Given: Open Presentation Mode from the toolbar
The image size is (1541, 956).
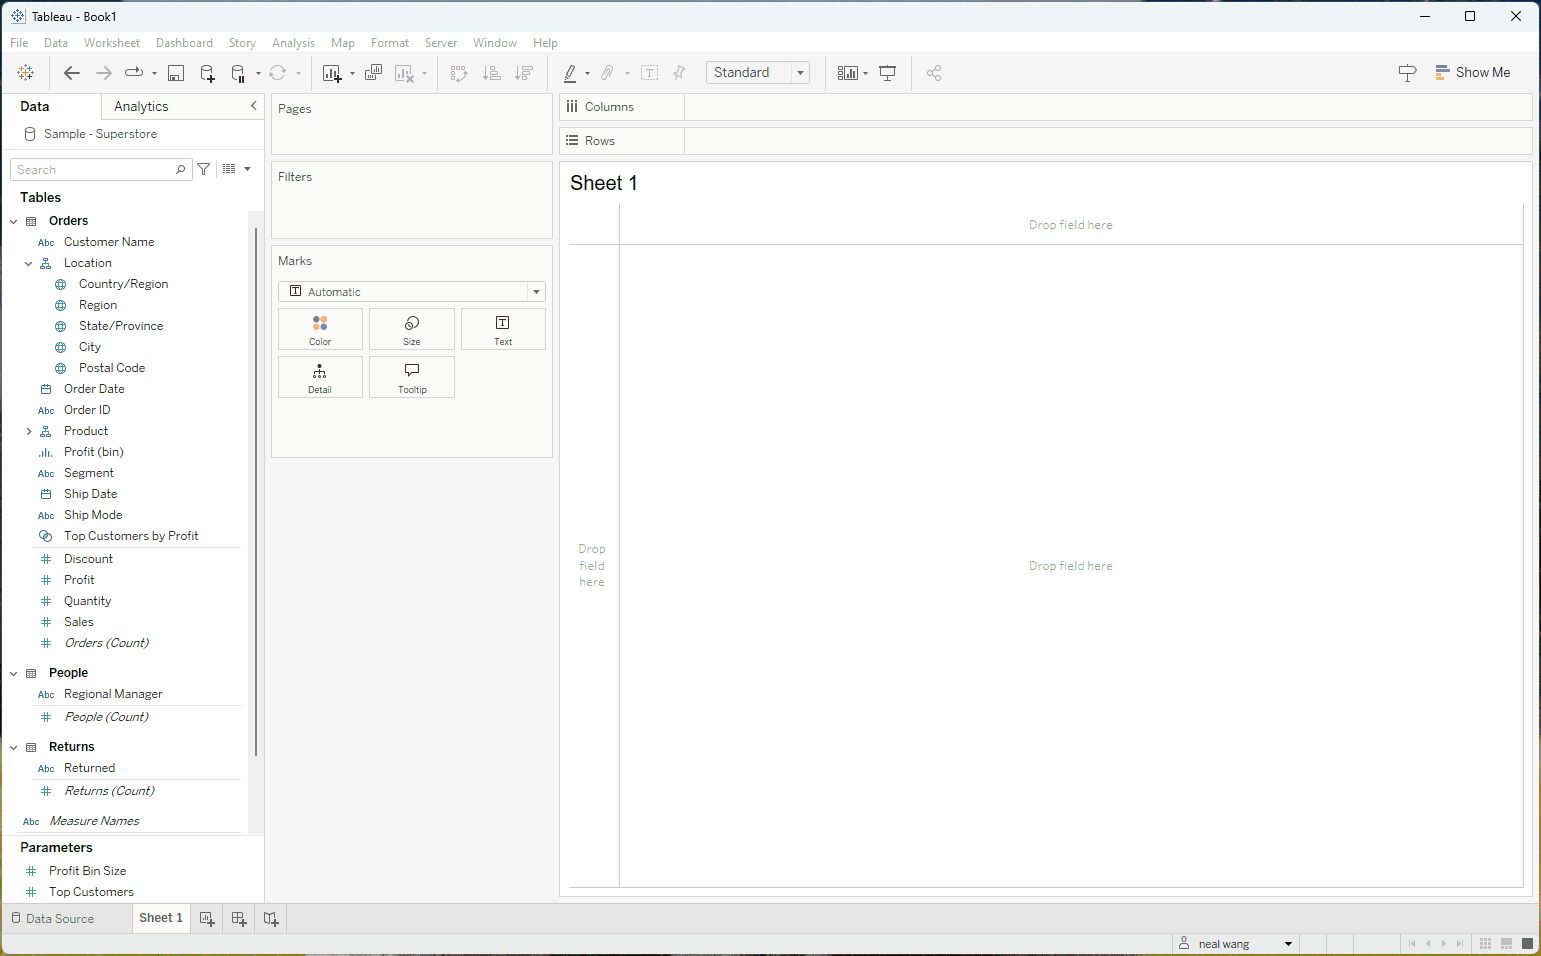Looking at the screenshot, I should 887,73.
